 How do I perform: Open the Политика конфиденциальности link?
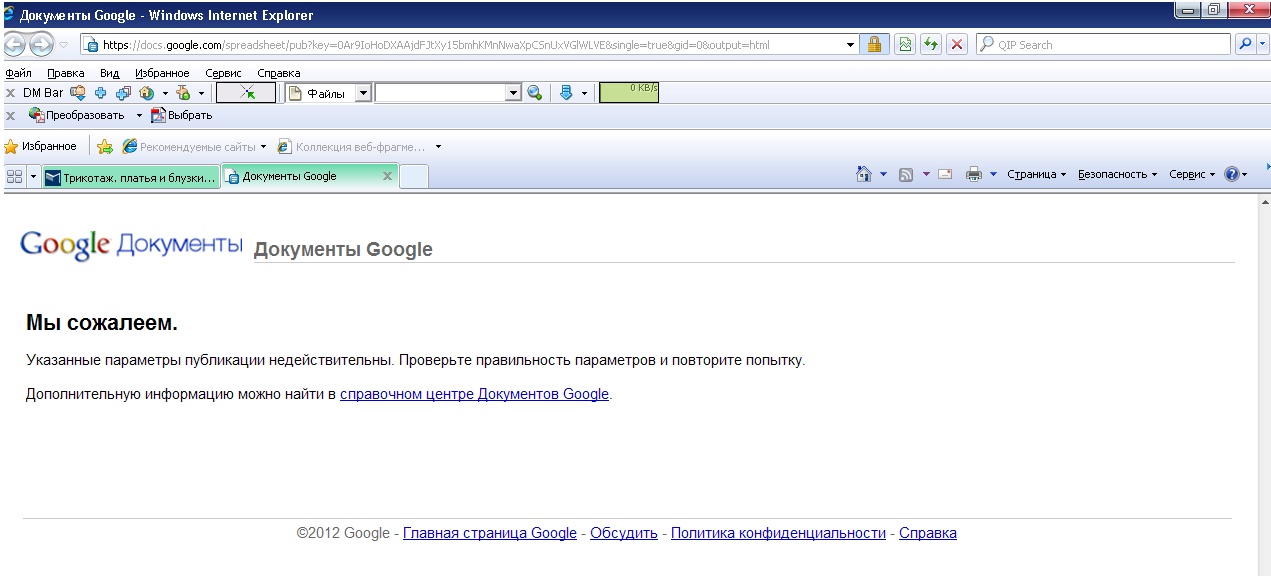point(778,533)
